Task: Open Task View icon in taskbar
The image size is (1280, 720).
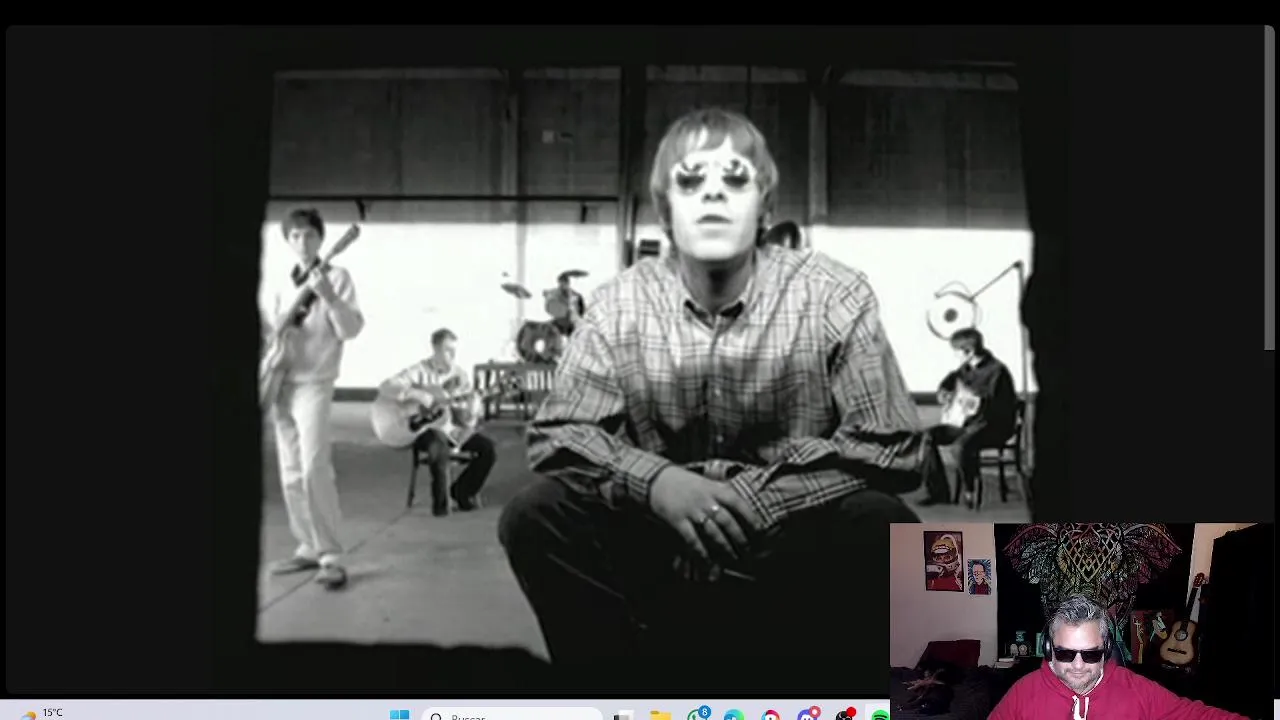Action: click(623, 715)
